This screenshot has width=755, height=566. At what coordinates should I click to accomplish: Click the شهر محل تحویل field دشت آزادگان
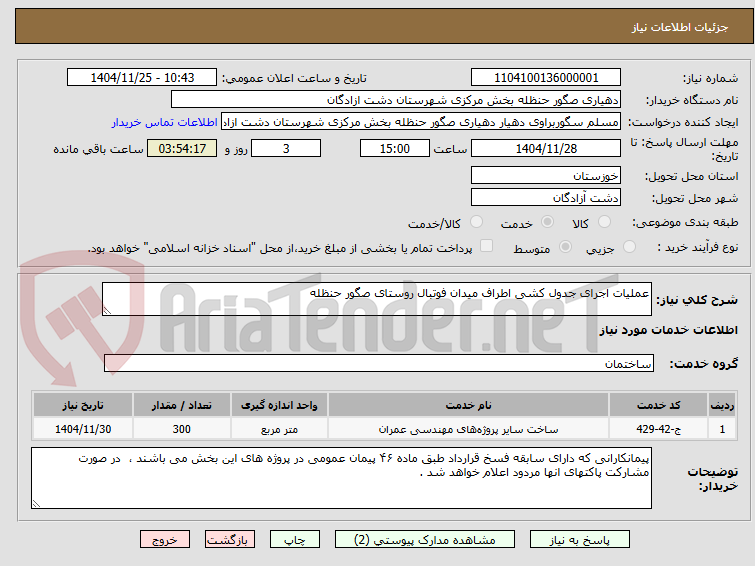pos(546,197)
